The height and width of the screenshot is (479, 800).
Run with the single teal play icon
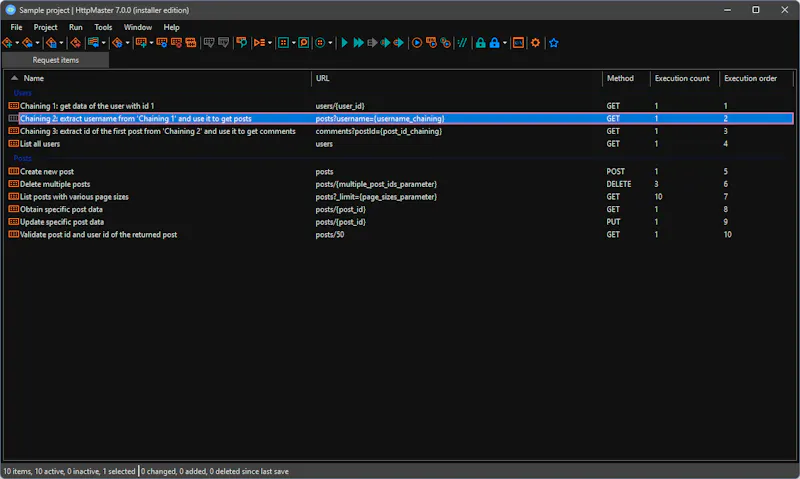[x=345, y=43]
